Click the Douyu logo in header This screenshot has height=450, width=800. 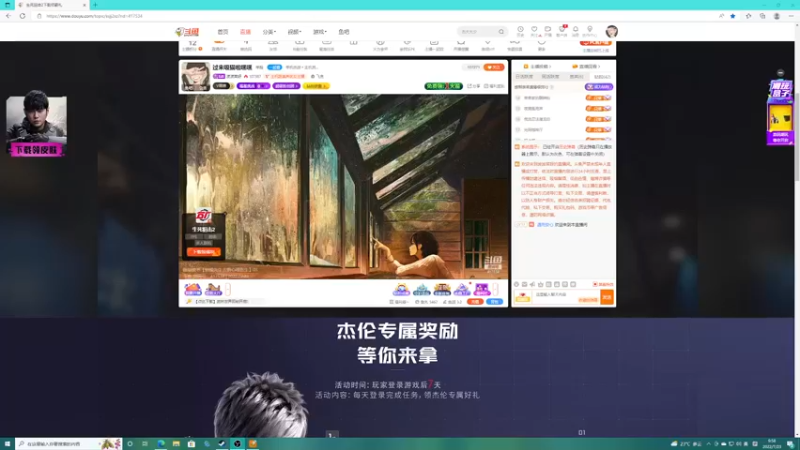(x=187, y=32)
